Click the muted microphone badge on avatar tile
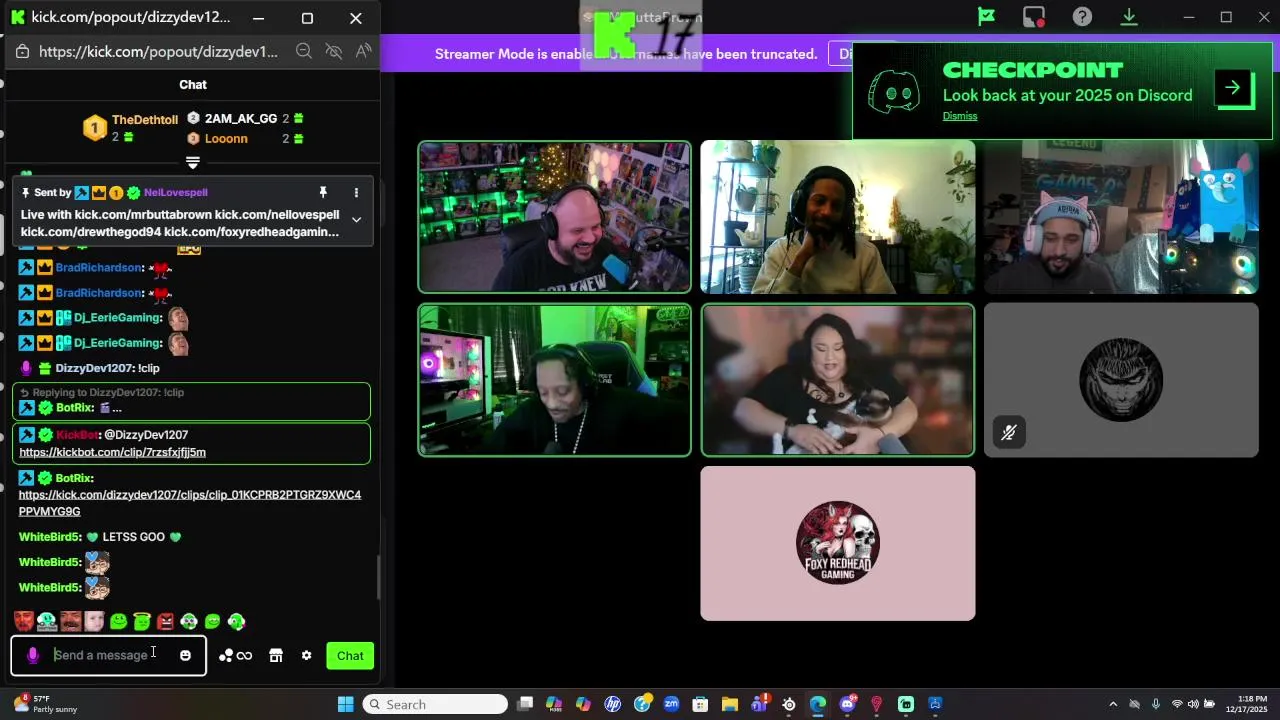The image size is (1280, 720). [1009, 433]
